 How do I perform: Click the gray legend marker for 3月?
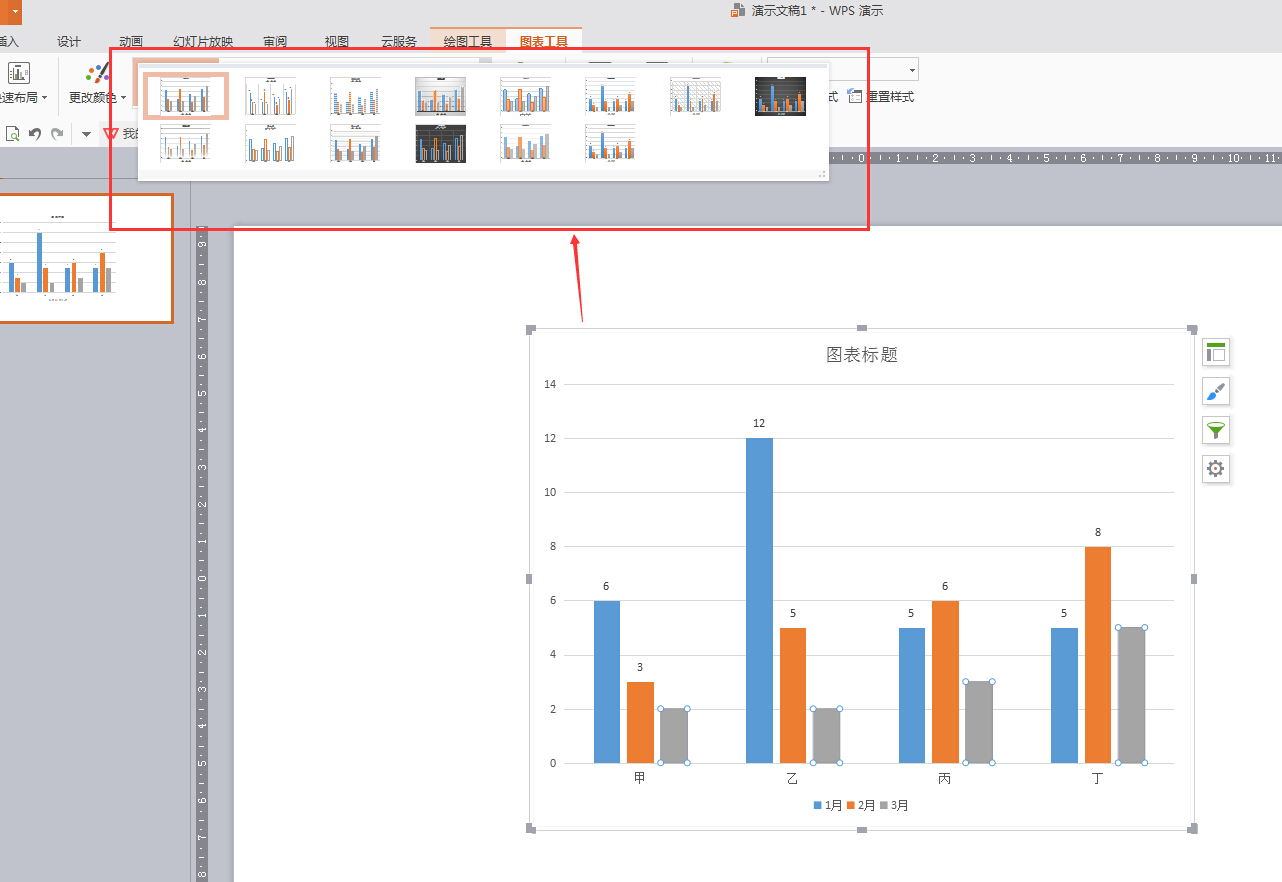click(x=884, y=805)
